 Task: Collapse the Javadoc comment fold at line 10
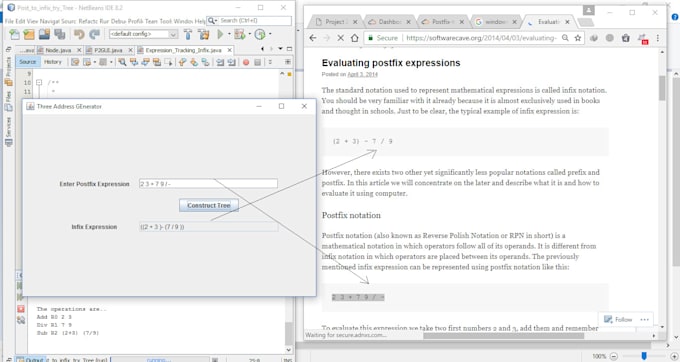[39, 82]
